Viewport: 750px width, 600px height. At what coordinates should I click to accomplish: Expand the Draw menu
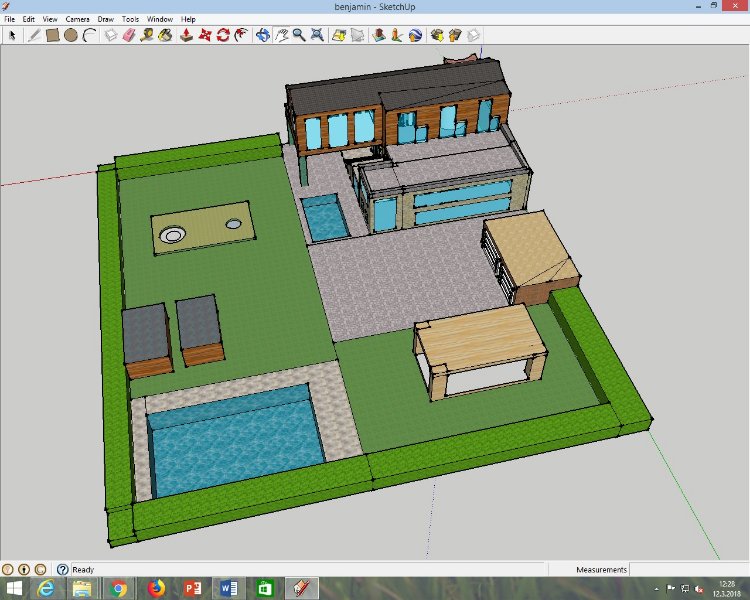point(105,19)
